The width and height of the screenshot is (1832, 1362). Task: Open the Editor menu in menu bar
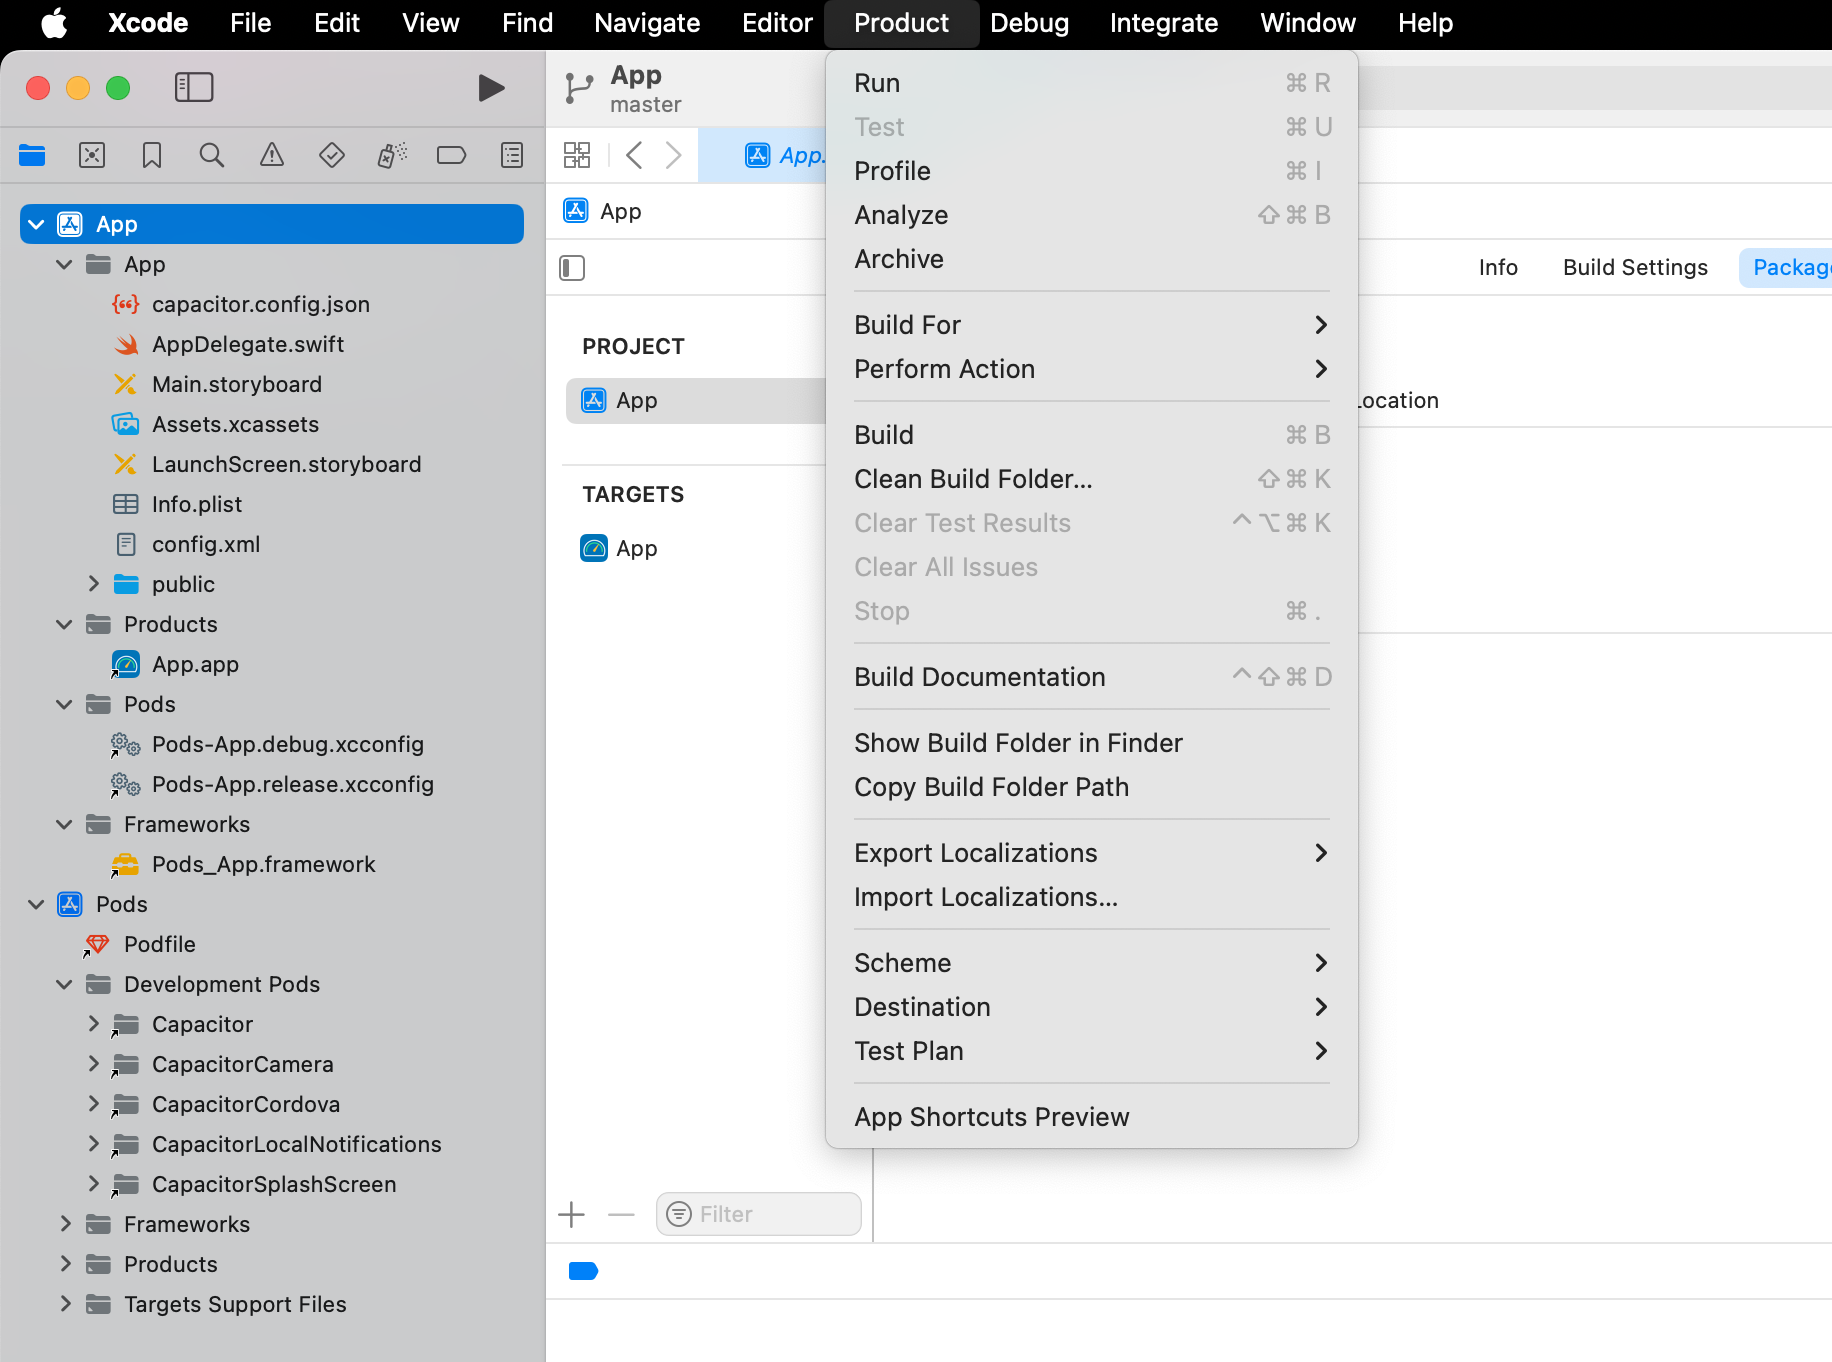pos(777,23)
